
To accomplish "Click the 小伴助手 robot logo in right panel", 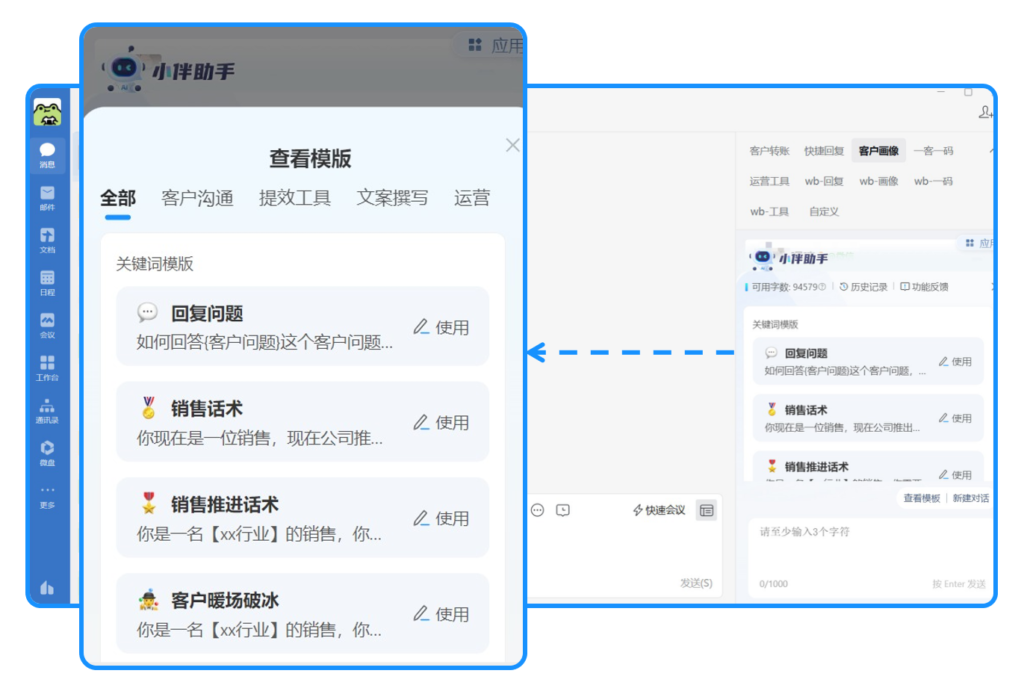I will pos(763,258).
